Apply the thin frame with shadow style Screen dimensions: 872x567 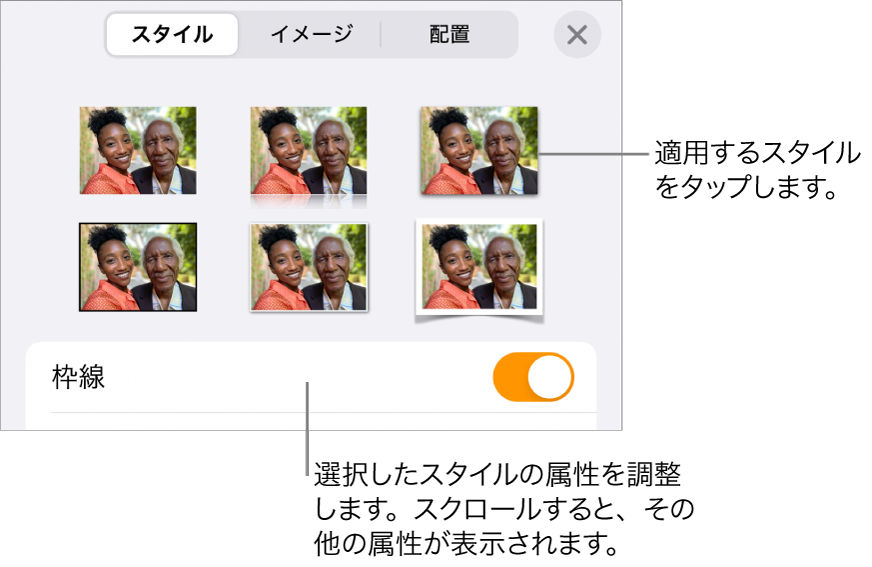click(x=309, y=267)
